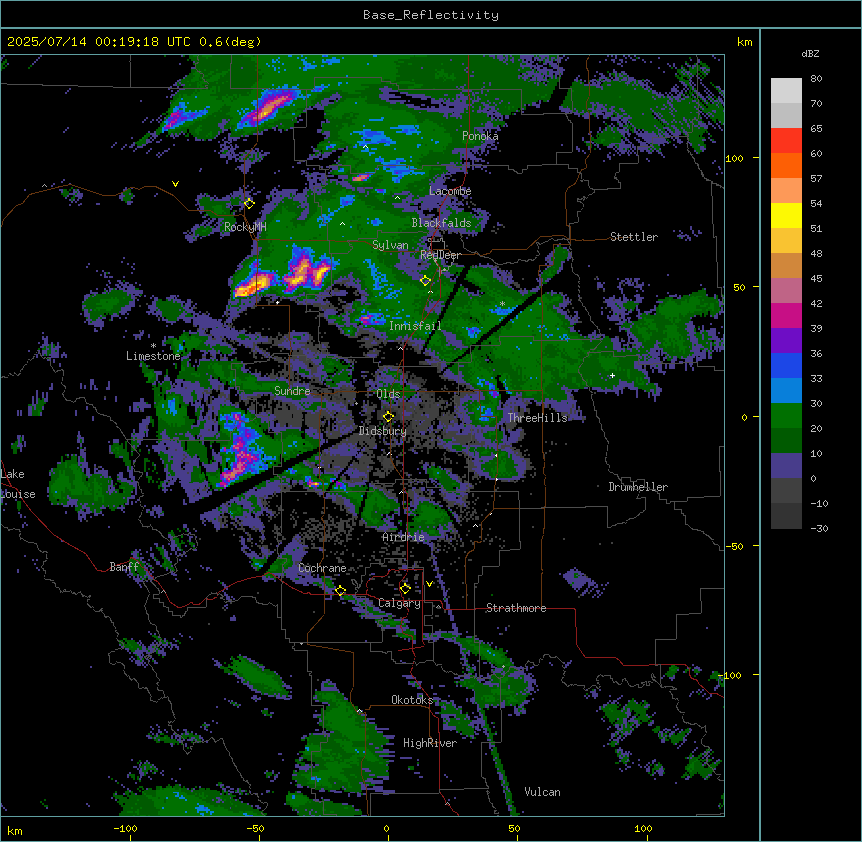Click the -100 tick label on right map axis
Viewport: 862px width, 842px height.
[x=732, y=675]
